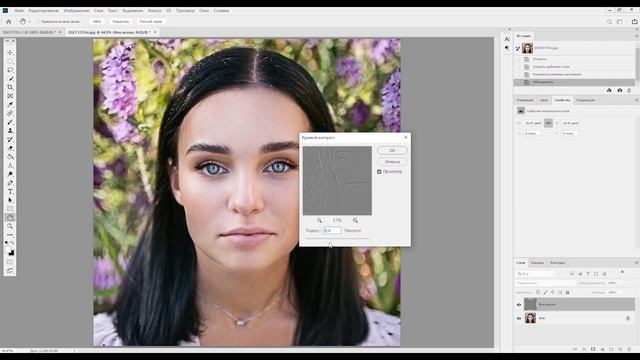This screenshot has height=360, width=640.
Task: Open the File menu
Action: pyautogui.click(x=19, y=11)
